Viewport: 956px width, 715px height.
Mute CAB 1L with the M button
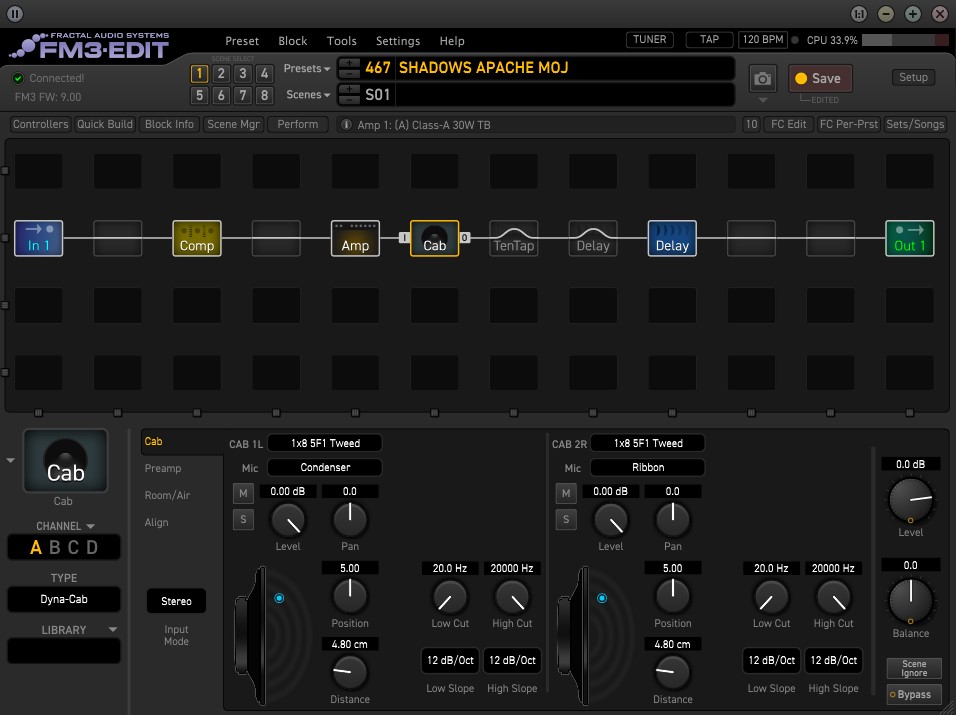click(x=243, y=493)
